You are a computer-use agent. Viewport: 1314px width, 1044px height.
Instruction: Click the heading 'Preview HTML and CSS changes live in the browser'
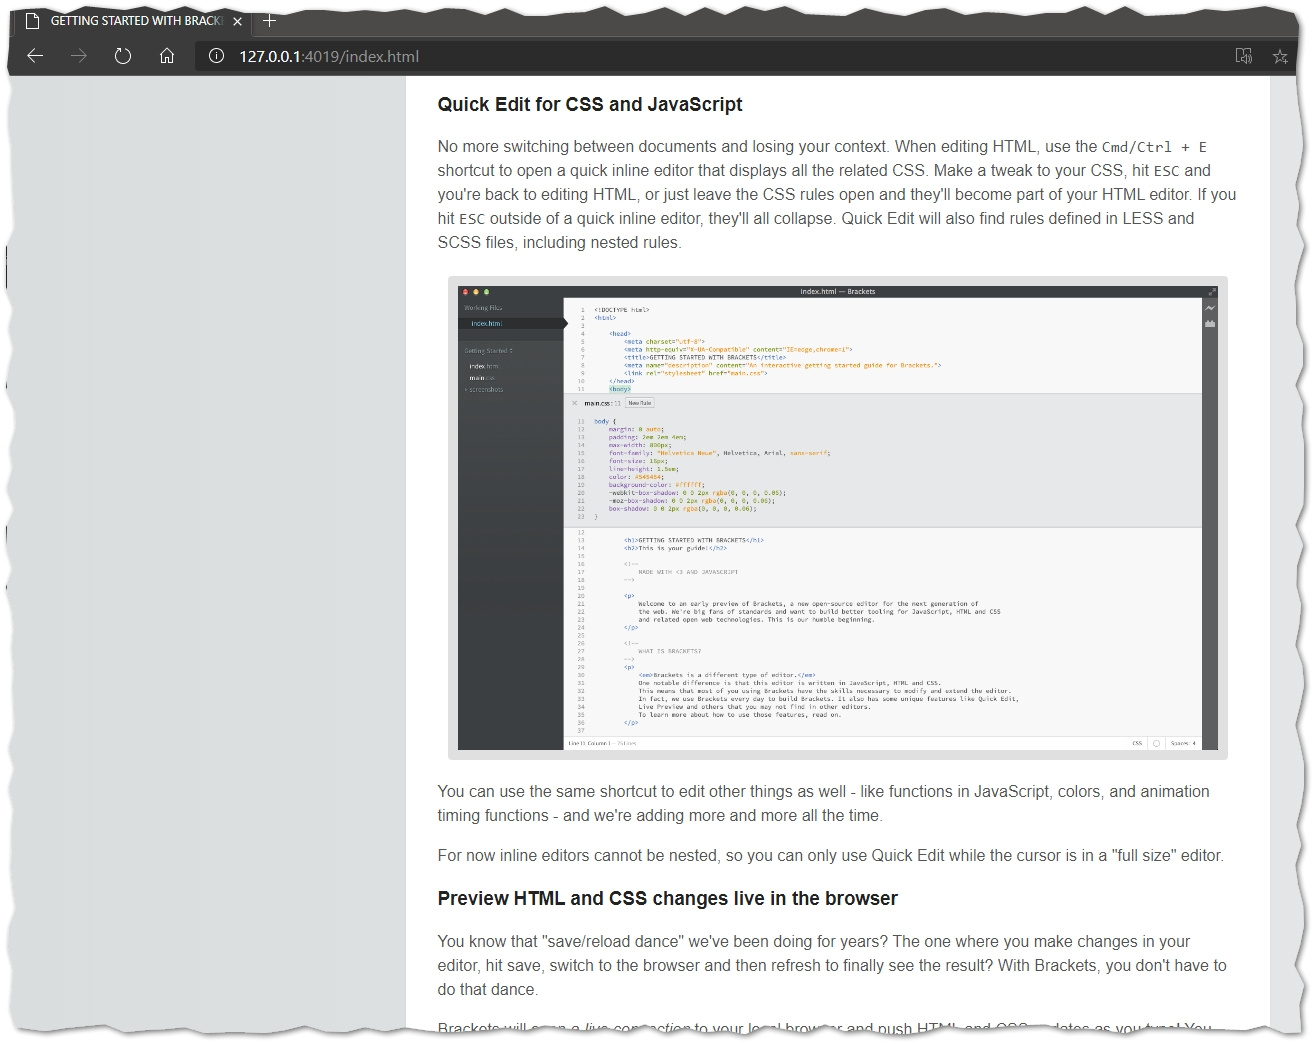click(667, 898)
